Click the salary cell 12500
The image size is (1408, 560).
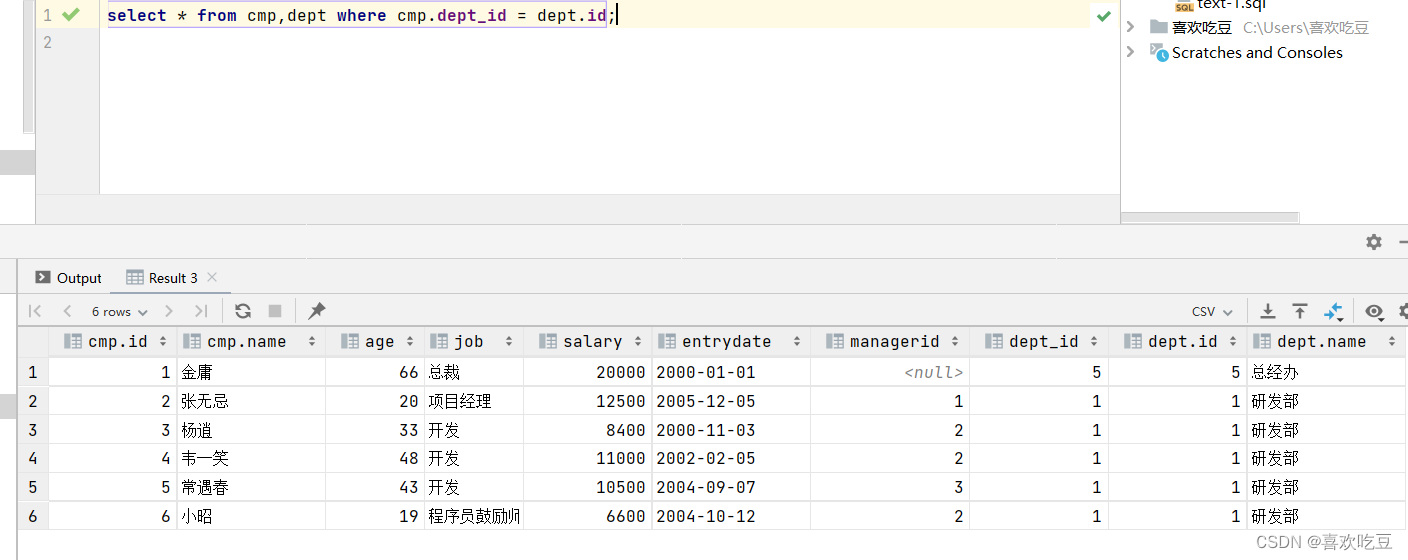coord(587,401)
